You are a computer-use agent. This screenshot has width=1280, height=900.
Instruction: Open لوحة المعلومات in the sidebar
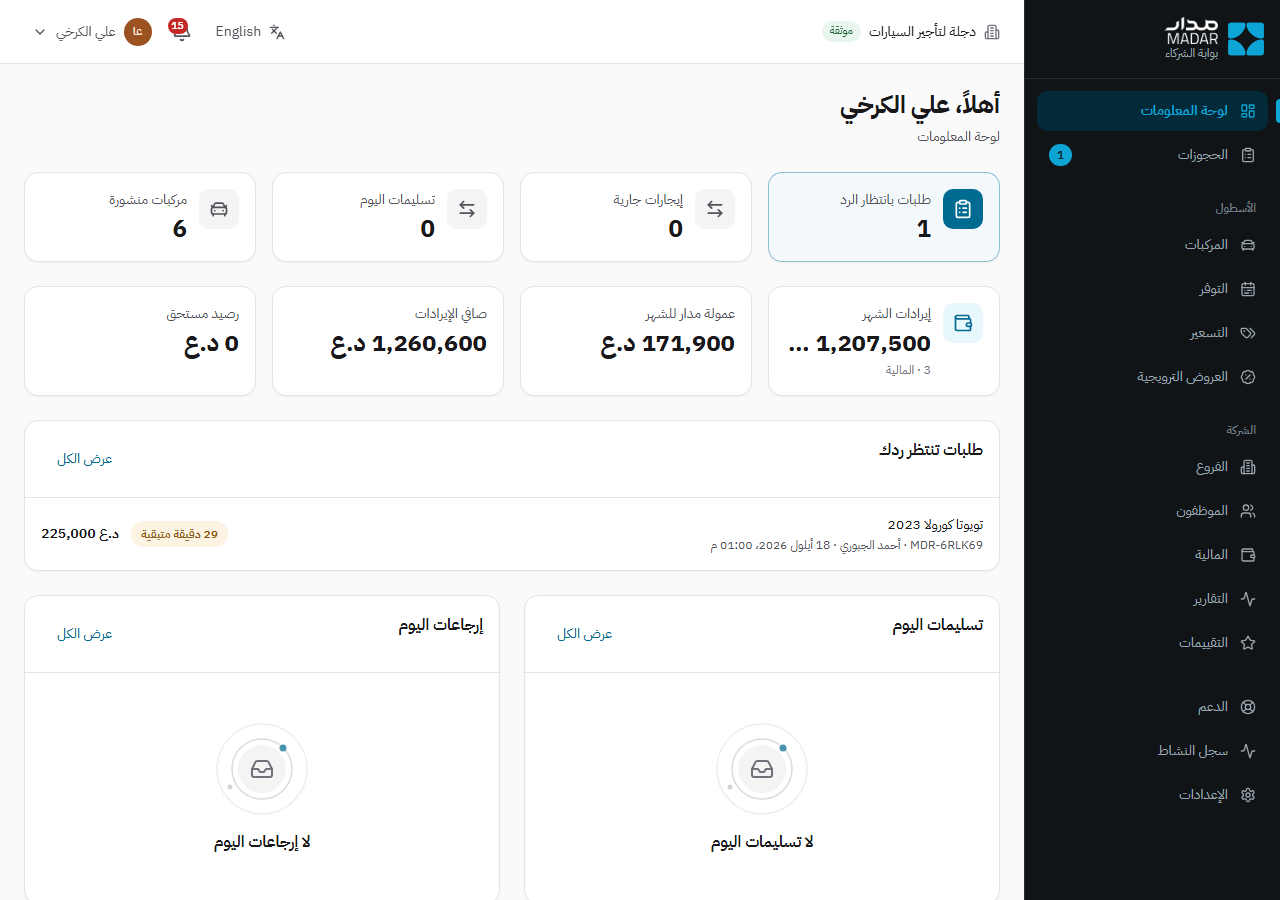(1152, 111)
